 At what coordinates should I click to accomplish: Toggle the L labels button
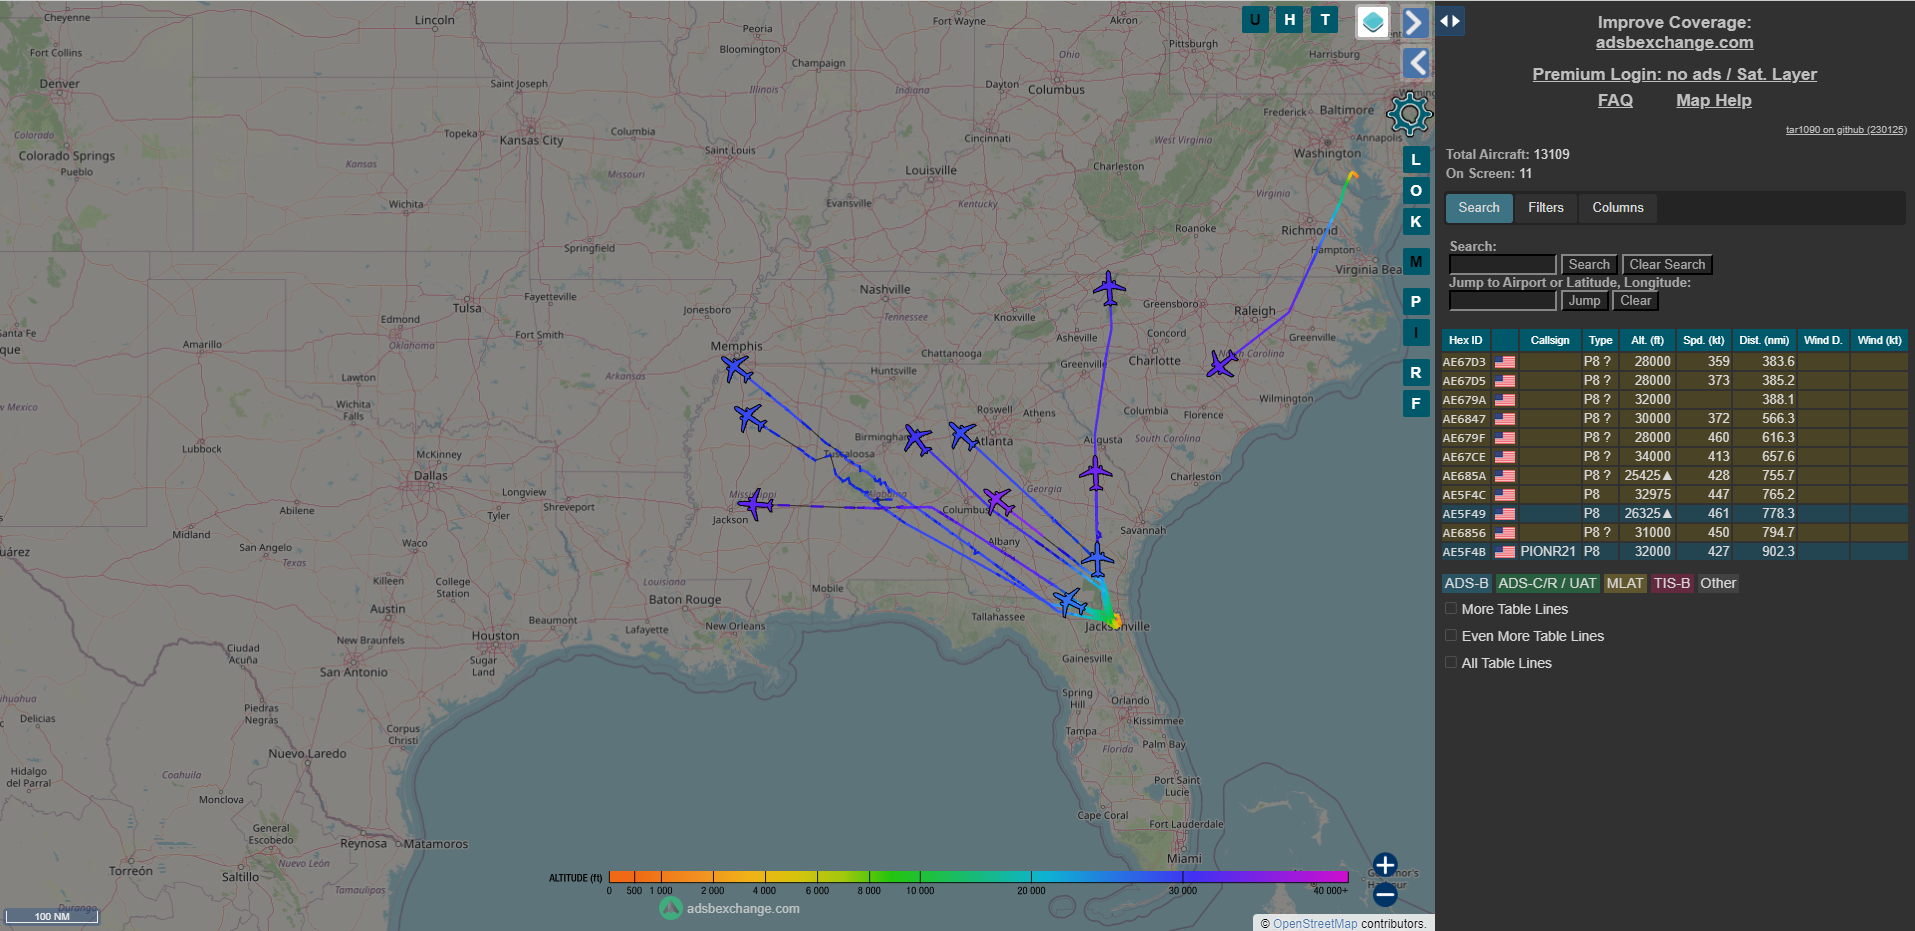(1416, 160)
